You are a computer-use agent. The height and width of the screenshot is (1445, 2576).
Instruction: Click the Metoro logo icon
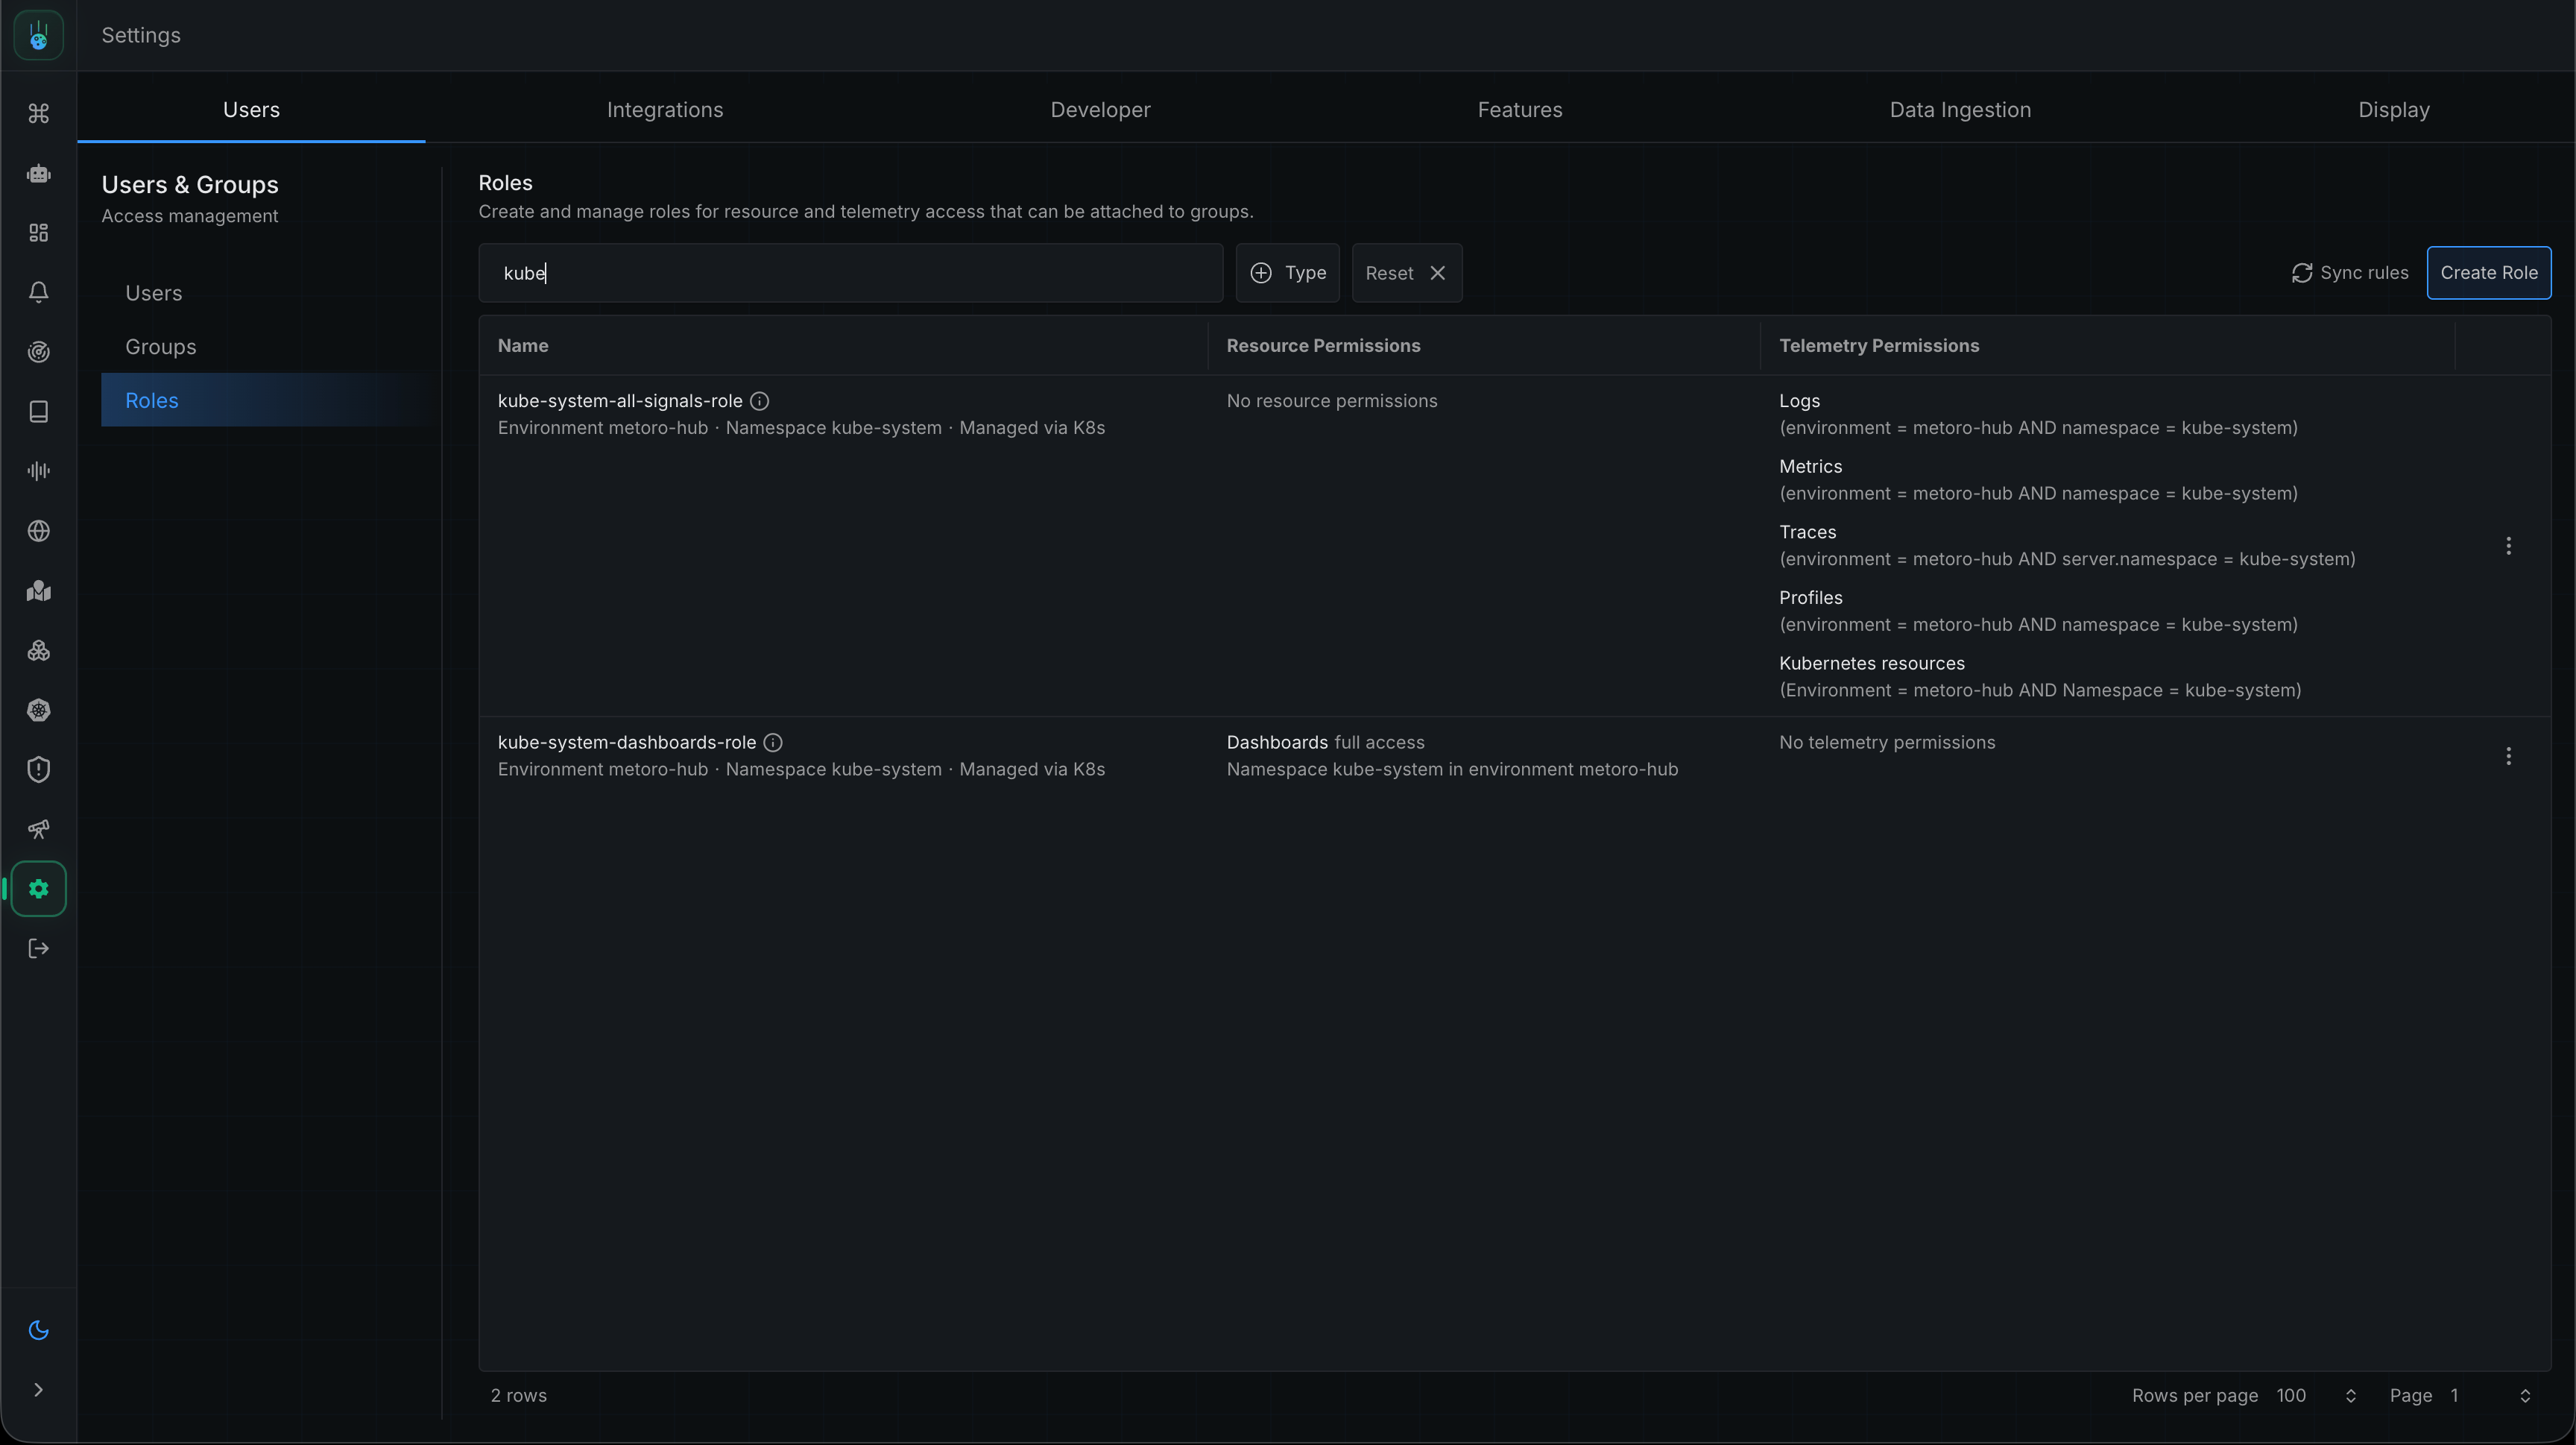pyautogui.click(x=38, y=35)
